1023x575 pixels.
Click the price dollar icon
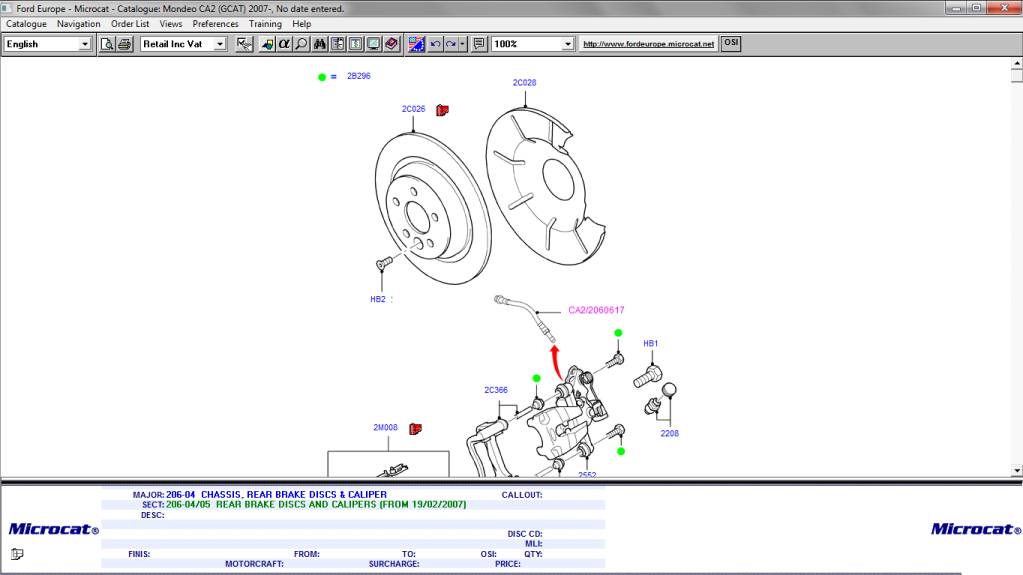click(356, 44)
